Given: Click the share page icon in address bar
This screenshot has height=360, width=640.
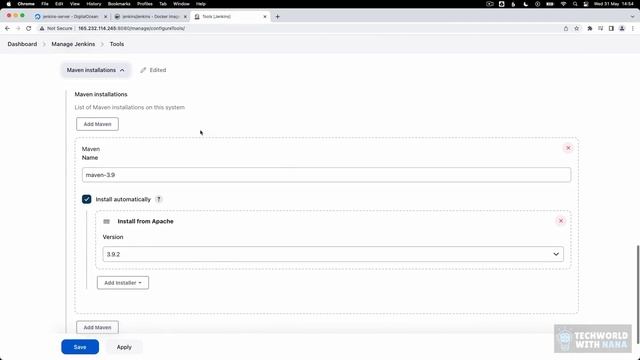Looking at the screenshot, I should pyautogui.click(x=566, y=28).
